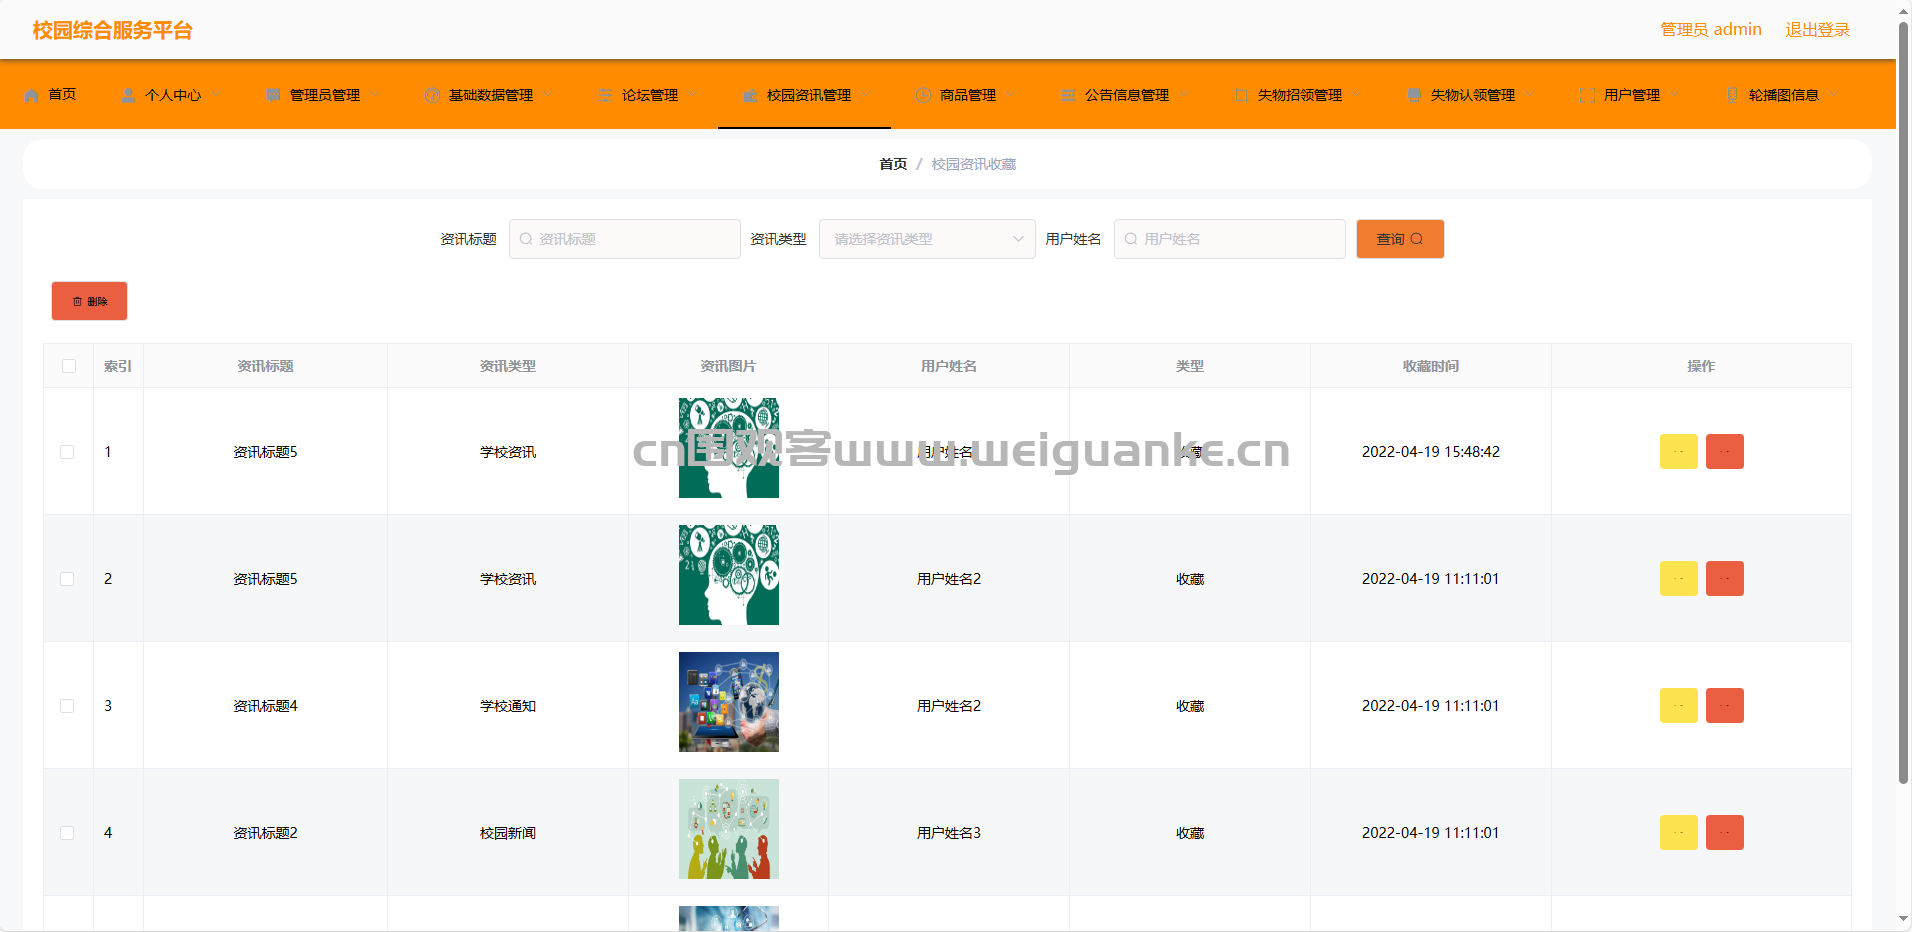Viewport: 1912px width, 932px height.
Task: Click the 用户姓名3 cell
Action: [x=949, y=833]
